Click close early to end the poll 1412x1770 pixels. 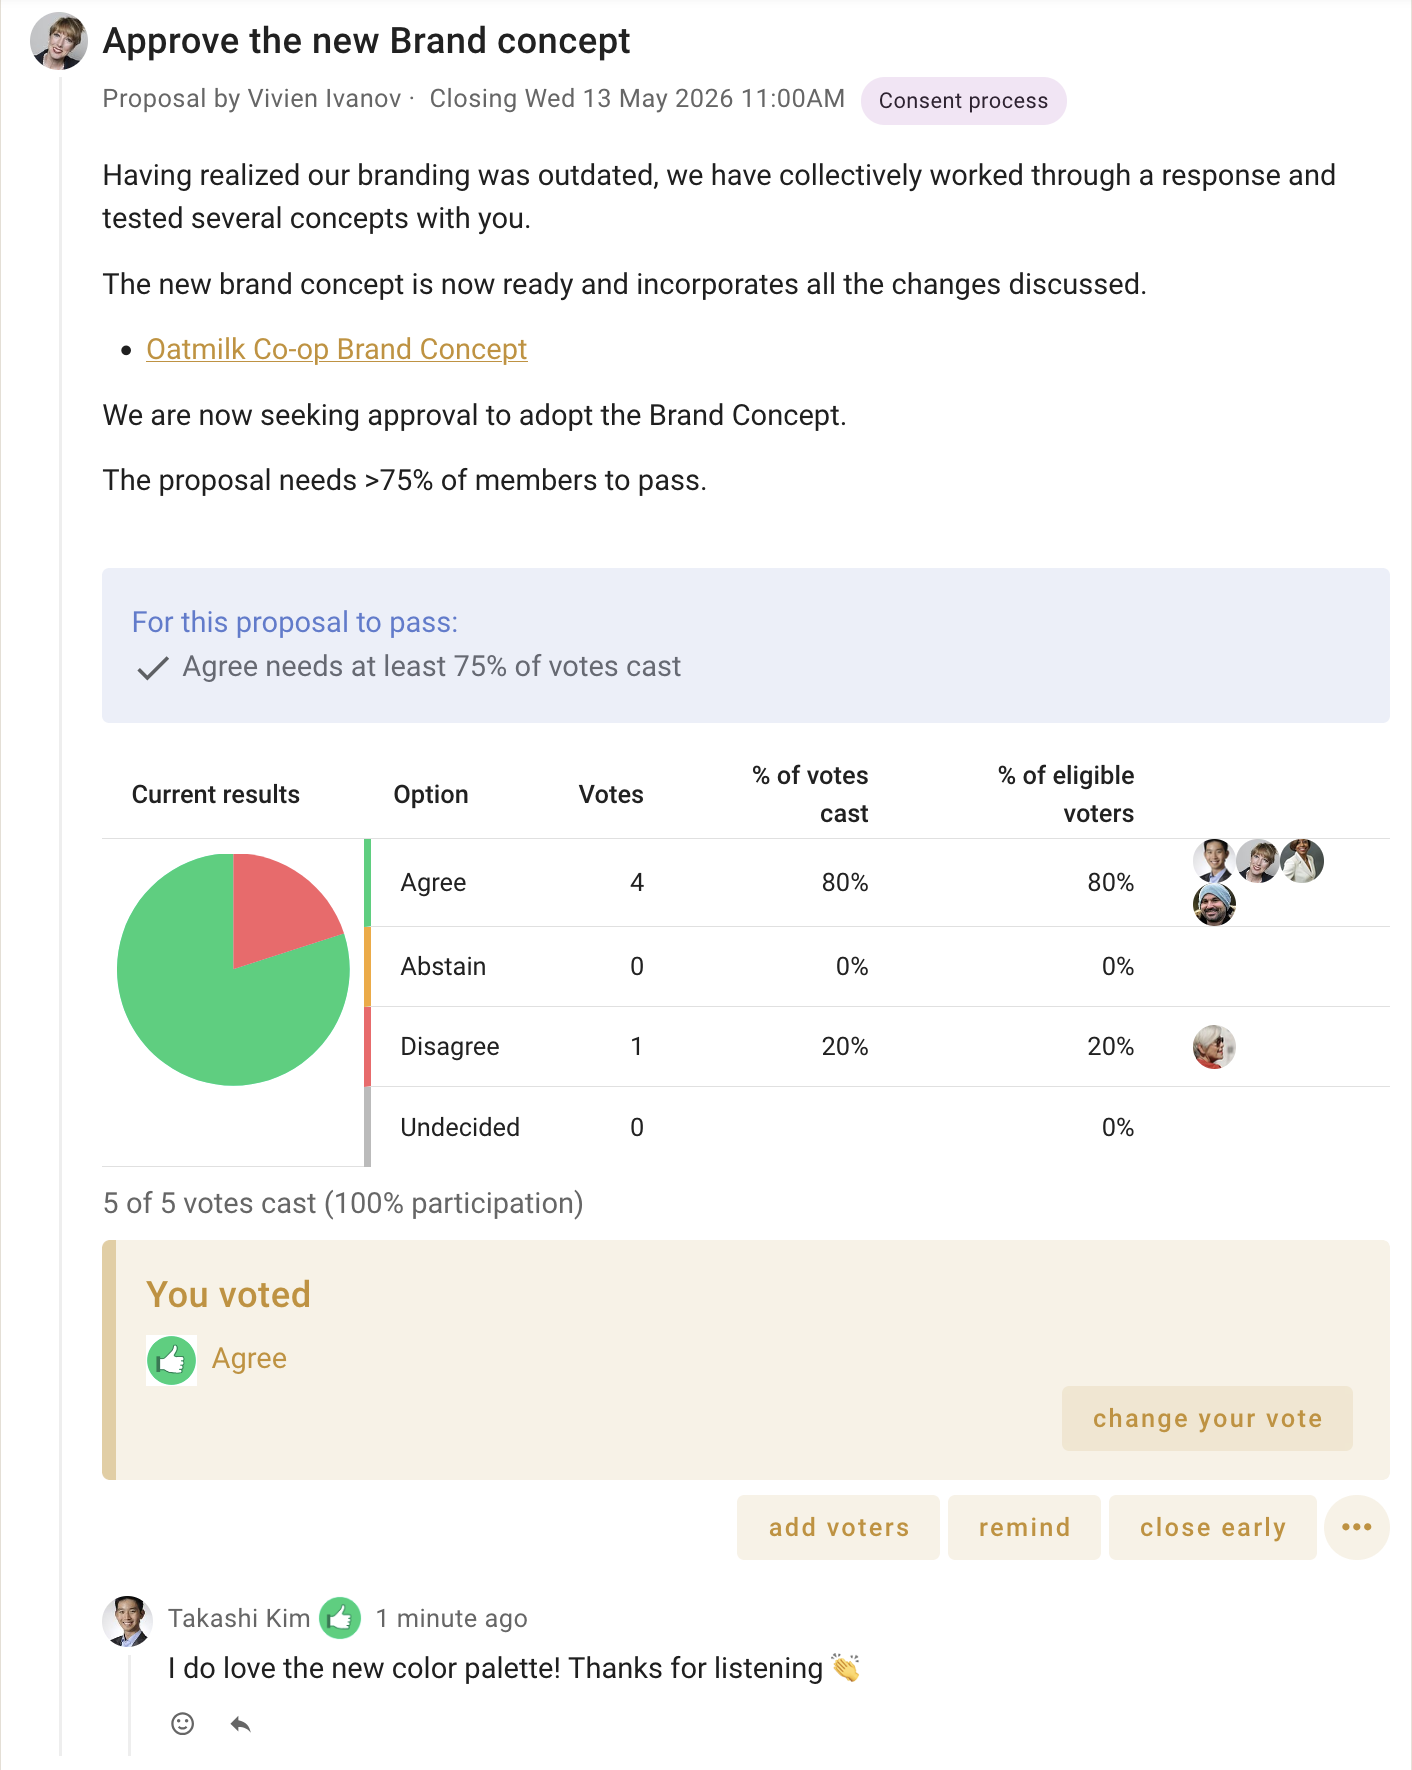click(1212, 1527)
